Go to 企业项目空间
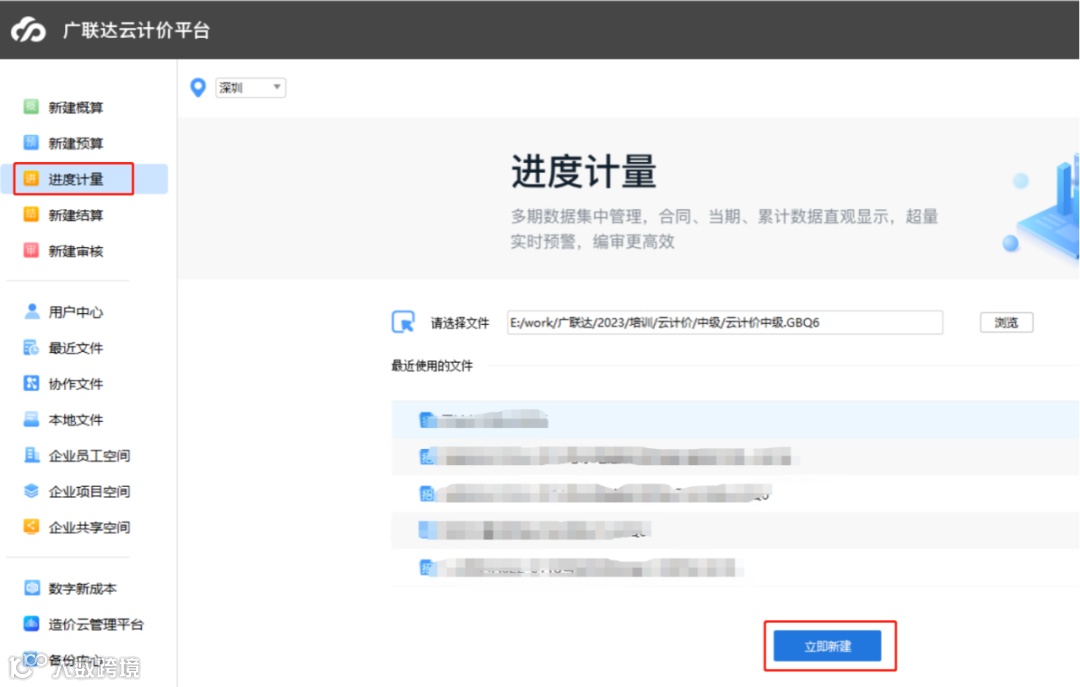The height and width of the screenshot is (687, 1080). point(90,491)
